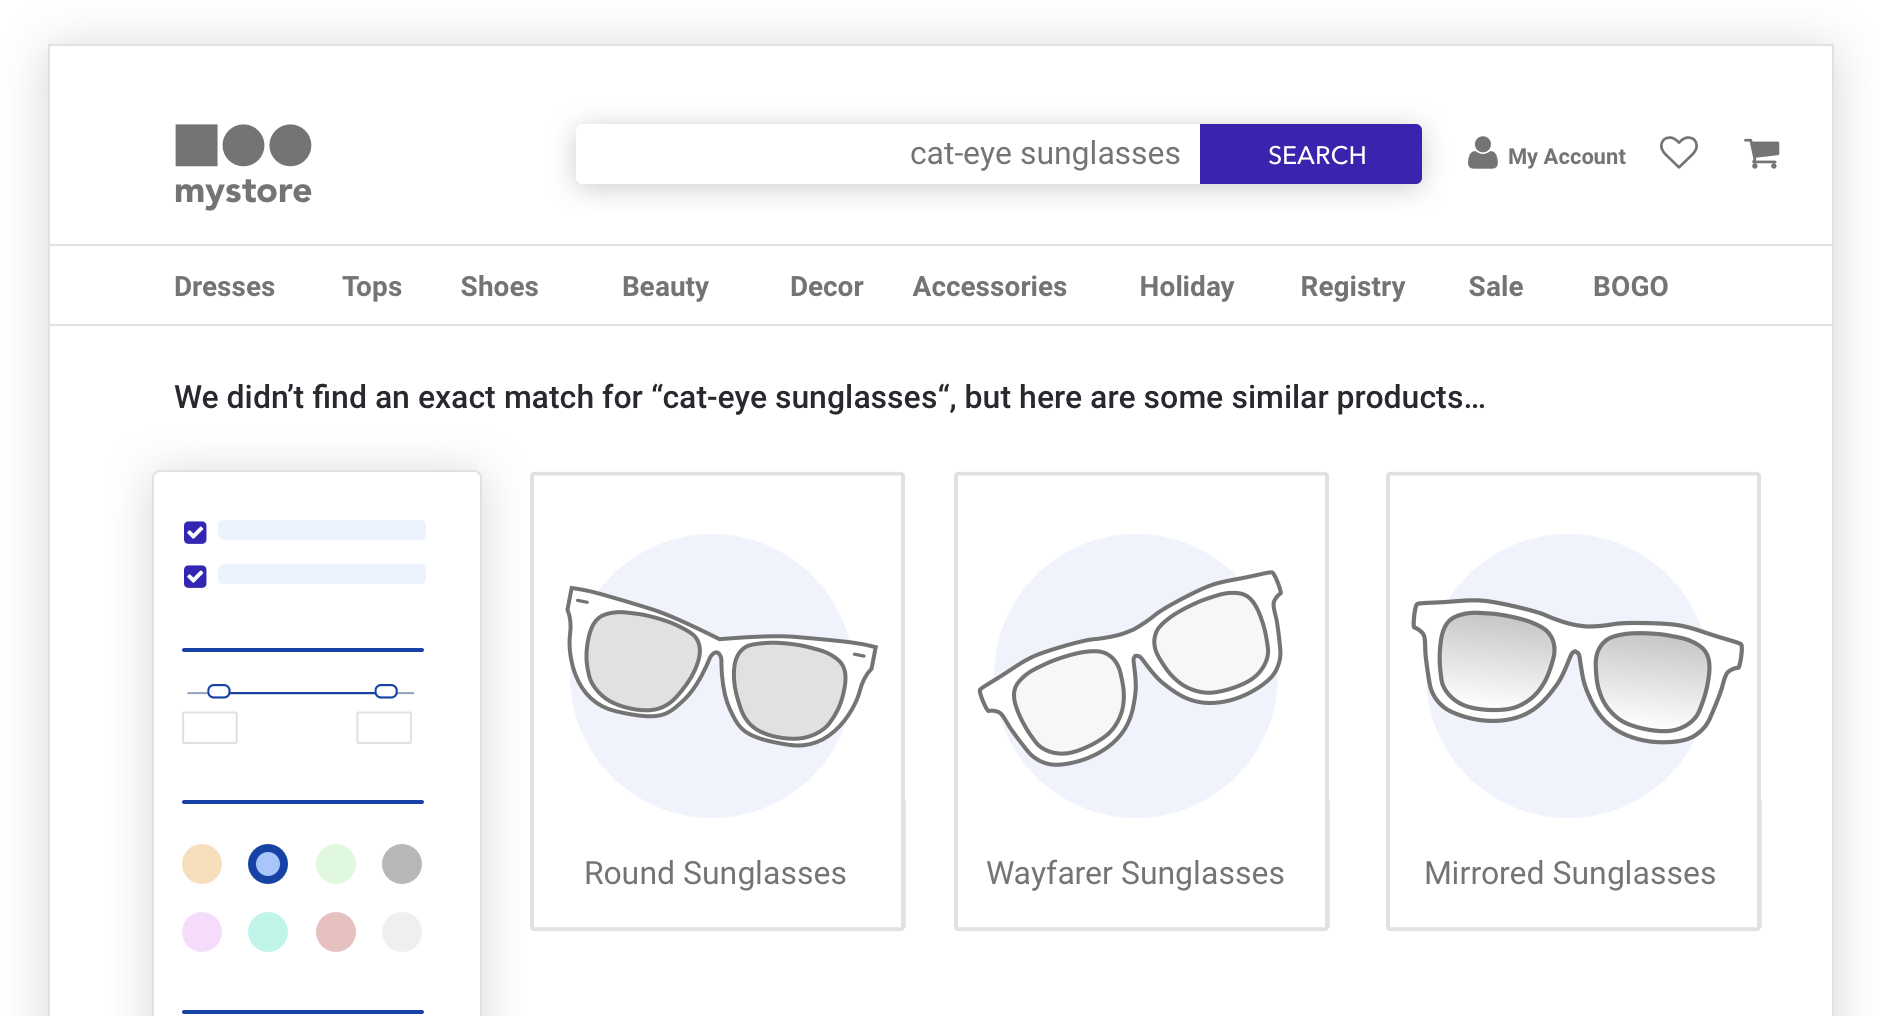Image resolution: width=1882 pixels, height=1016 pixels.
Task: Go to the Sale category
Action: pos(1495,287)
